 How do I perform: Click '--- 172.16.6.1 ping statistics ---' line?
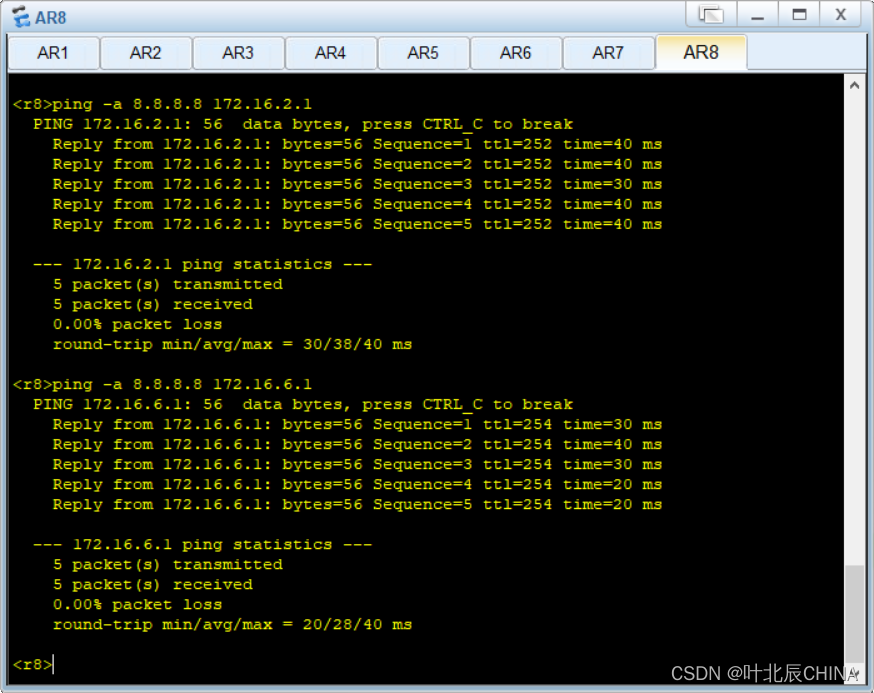pos(202,545)
